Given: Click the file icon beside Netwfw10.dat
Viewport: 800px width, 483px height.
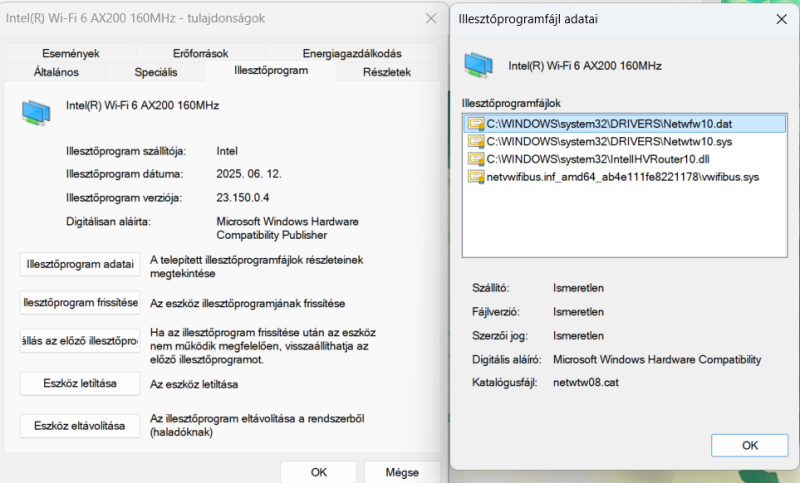Looking at the screenshot, I should [476, 124].
